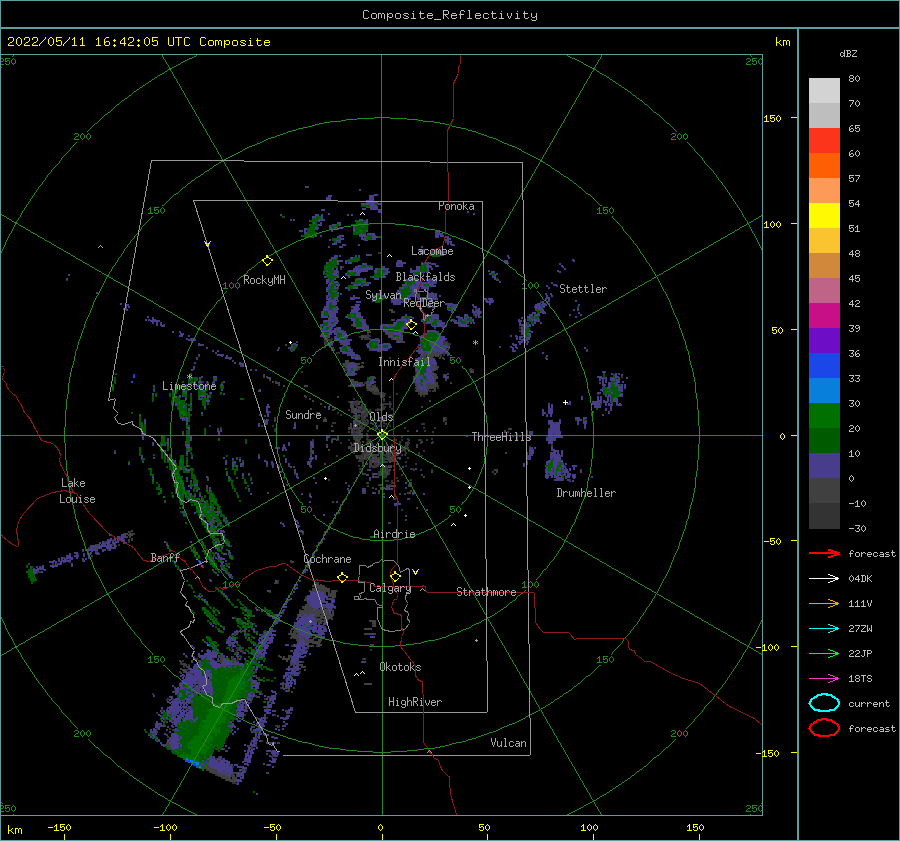Click the green echo cluster northeast of Drumheller

point(611,389)
